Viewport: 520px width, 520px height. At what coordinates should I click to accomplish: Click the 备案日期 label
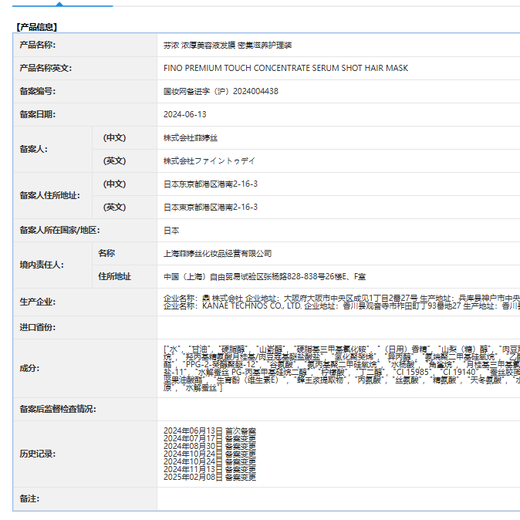[x=38, y=114]
